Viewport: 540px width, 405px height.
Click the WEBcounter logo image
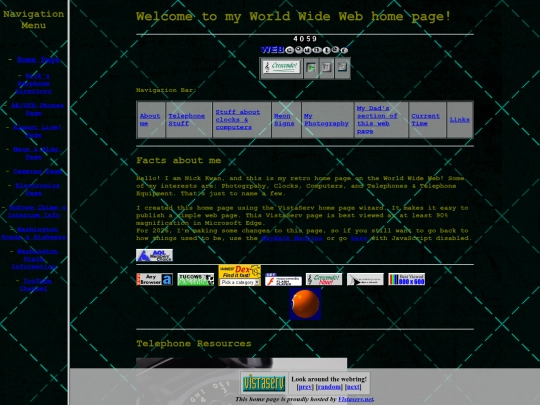[x=304, y=50]
